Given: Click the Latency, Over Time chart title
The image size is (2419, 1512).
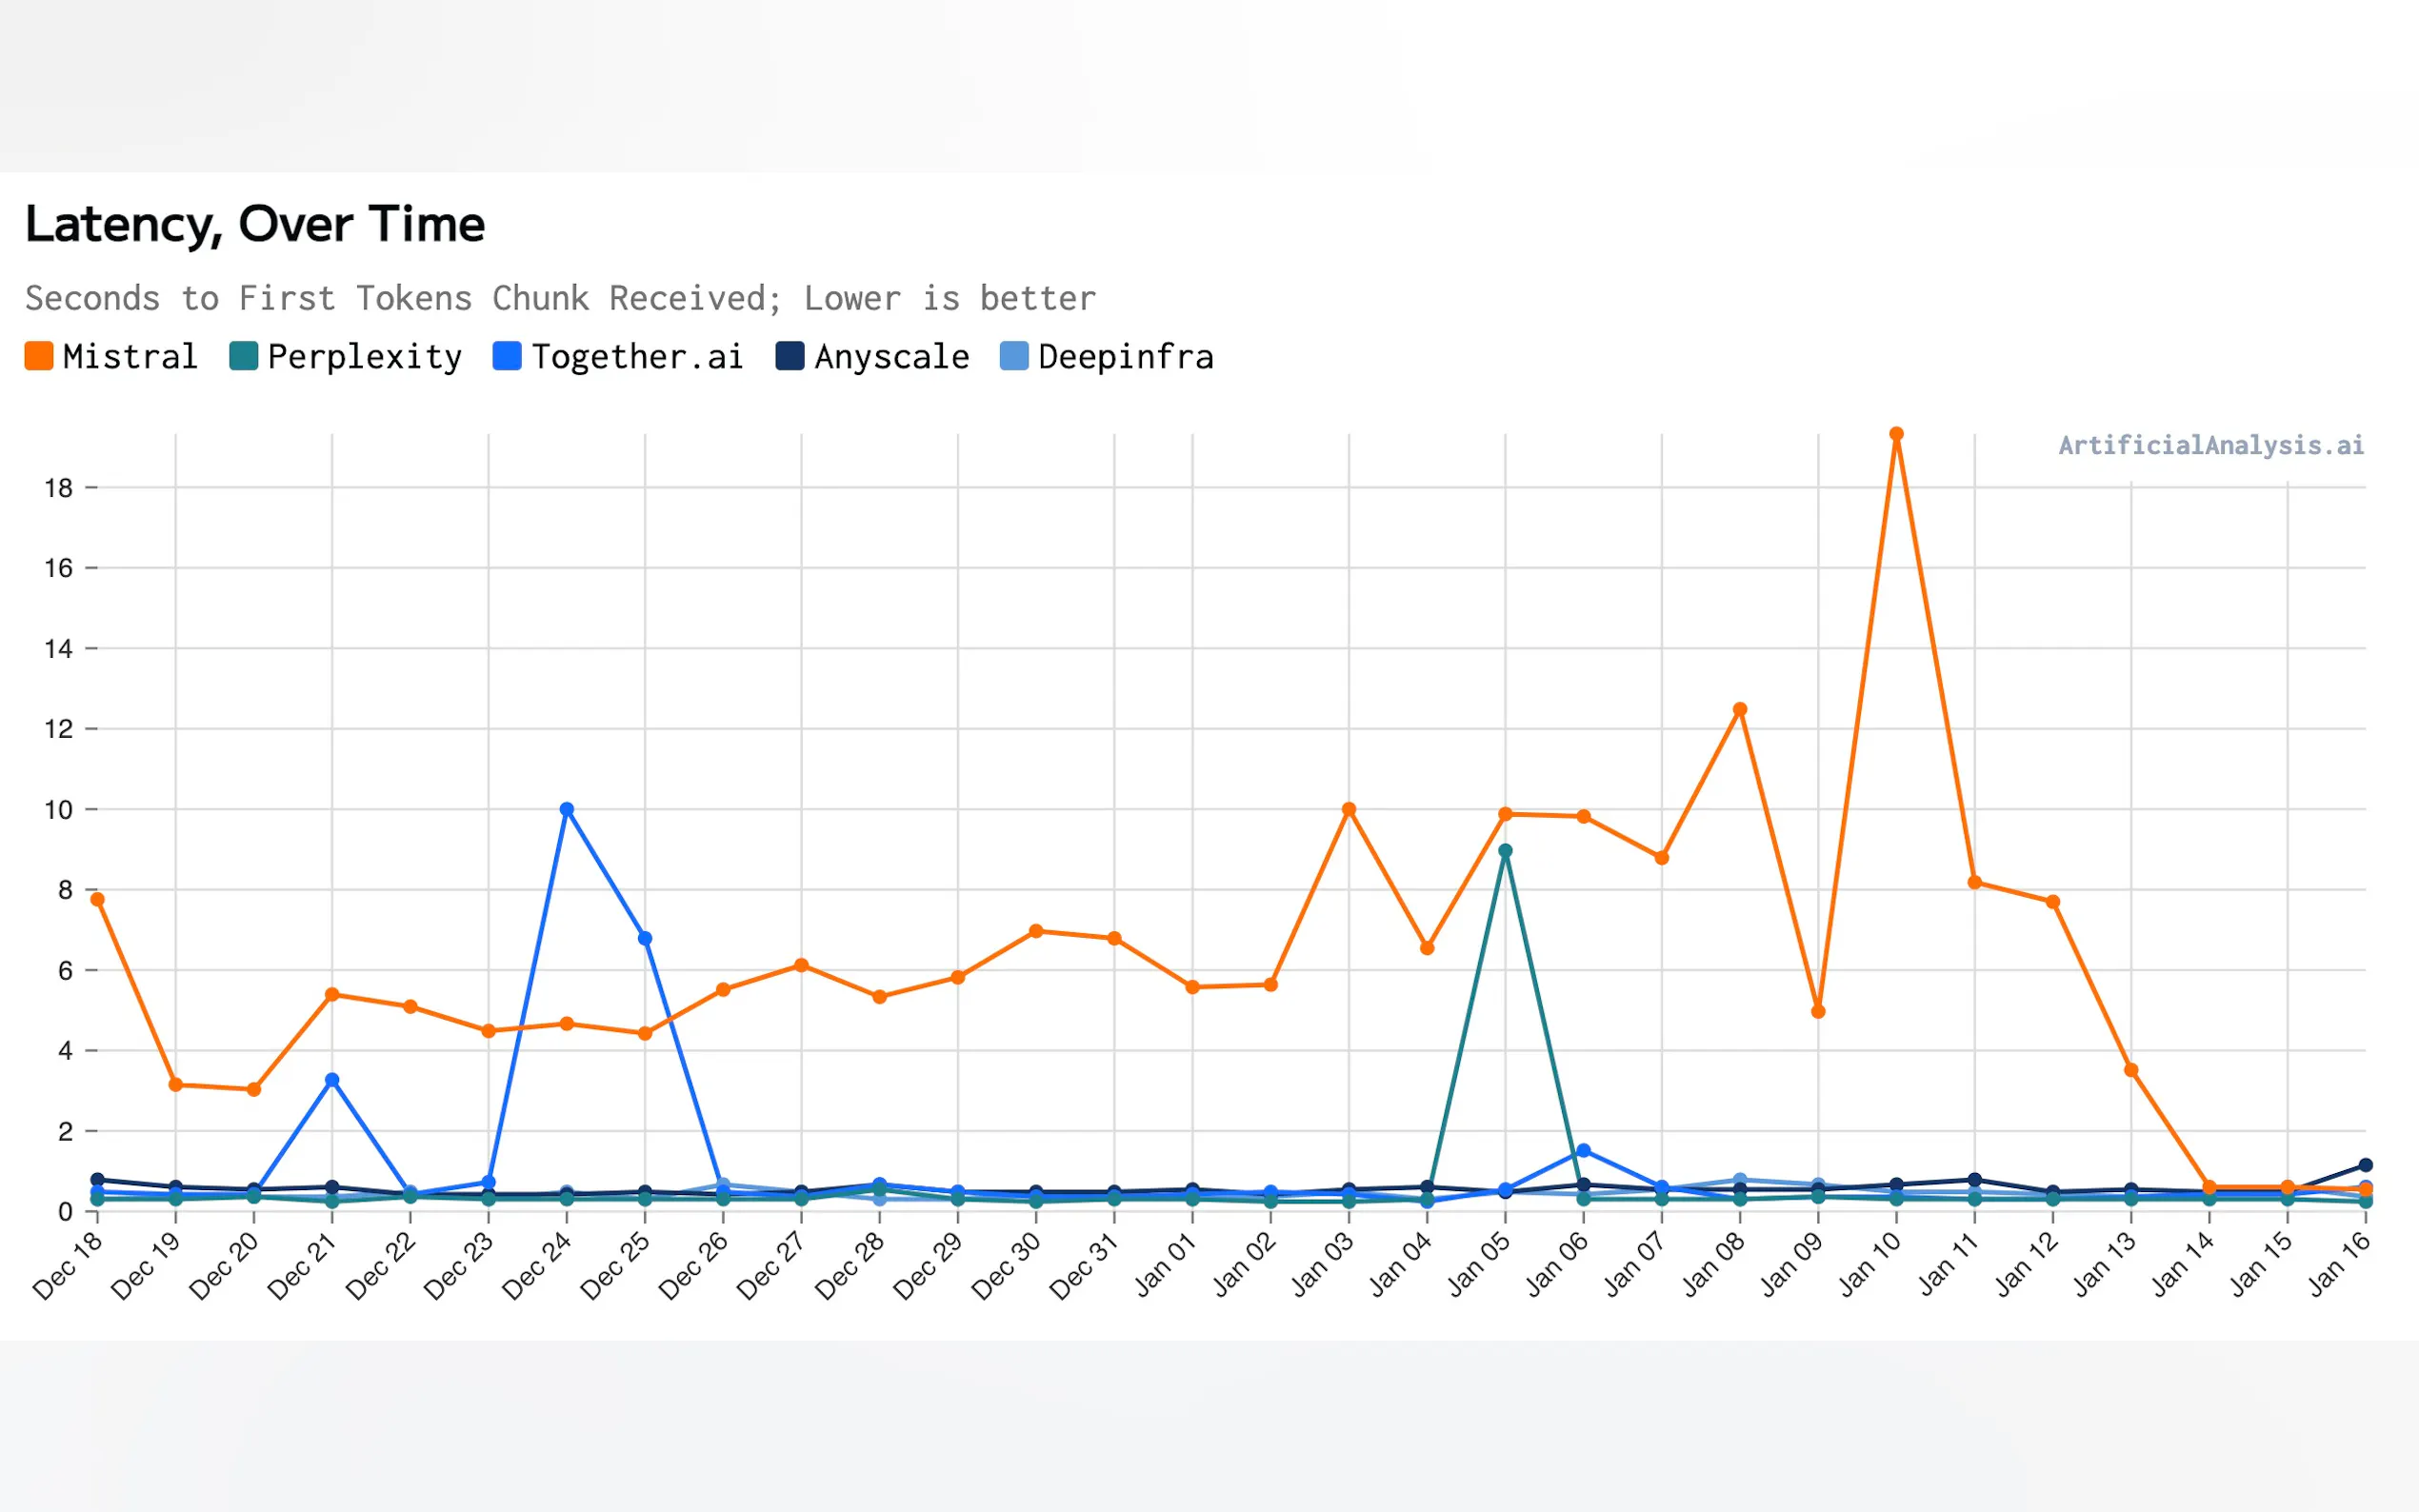Looking at the screenshot, I should [x=255, y=224].
